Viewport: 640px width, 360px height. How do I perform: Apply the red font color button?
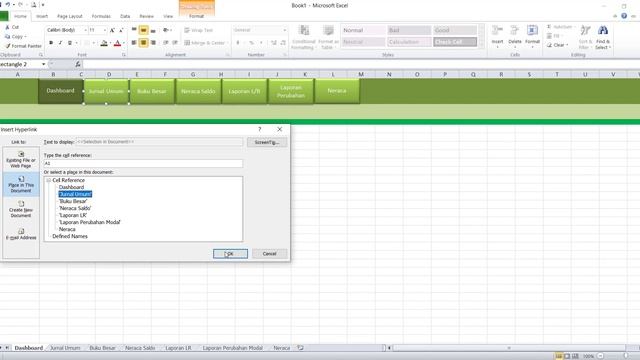point(118,43)
